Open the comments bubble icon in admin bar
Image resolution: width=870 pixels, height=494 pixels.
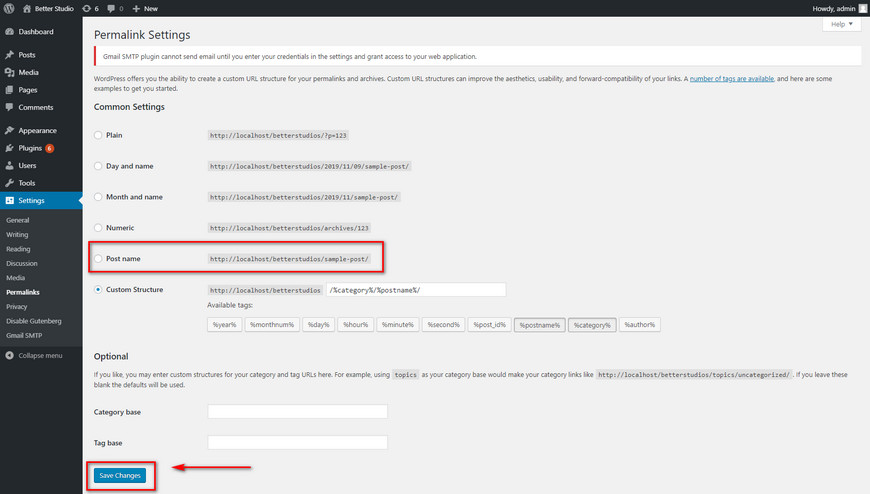point(111,8)
